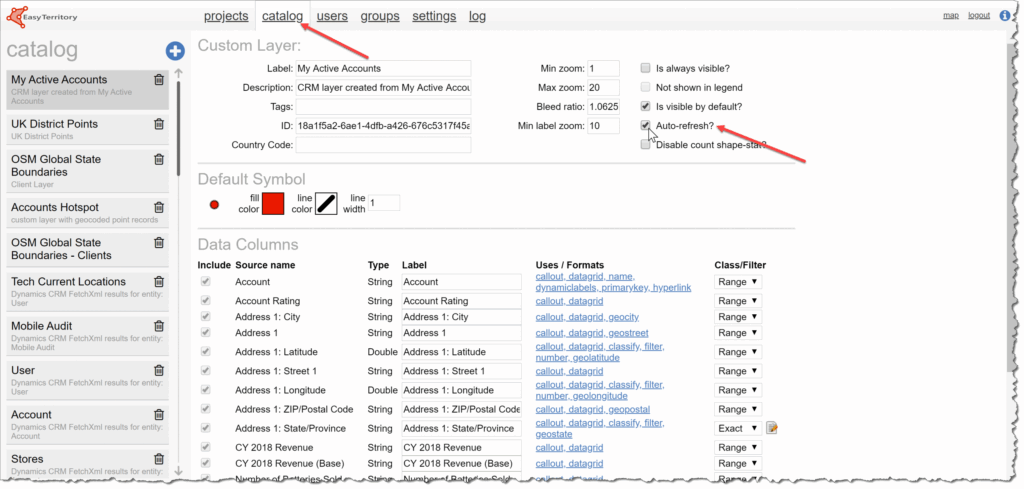
Task: Delete OSM Global State Boundaries - Clients layer
Action: coord(159,243)
